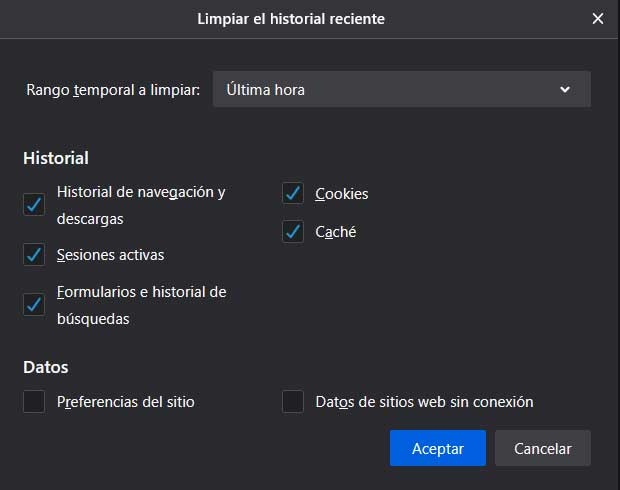Disable the Sesiones activas checkbox
Image resolution: width=620 pixels, height=490 pixels.
(x=34, y=254)
